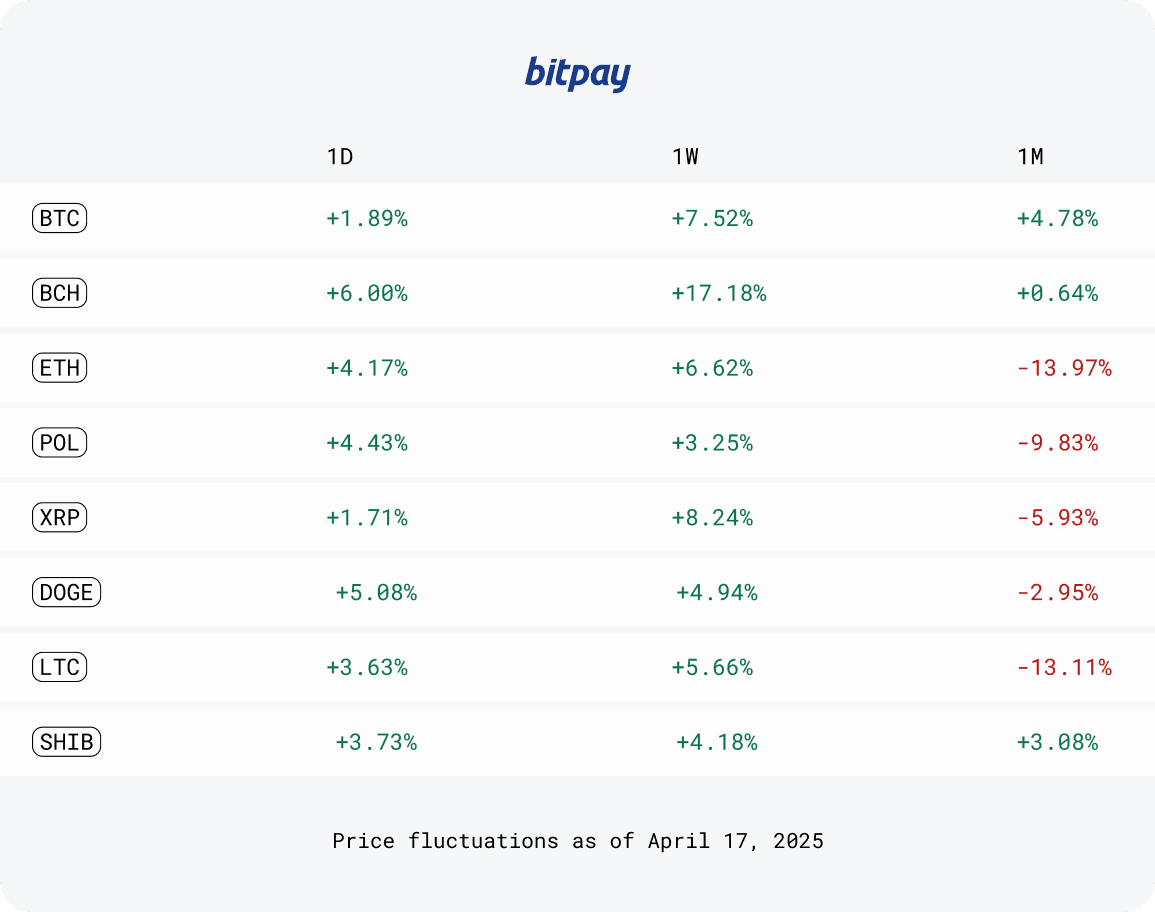The image size is (1155, 912).
Task: Select the DOGE ticker badge
Action: pyautogui.click(x=66, y=592)
